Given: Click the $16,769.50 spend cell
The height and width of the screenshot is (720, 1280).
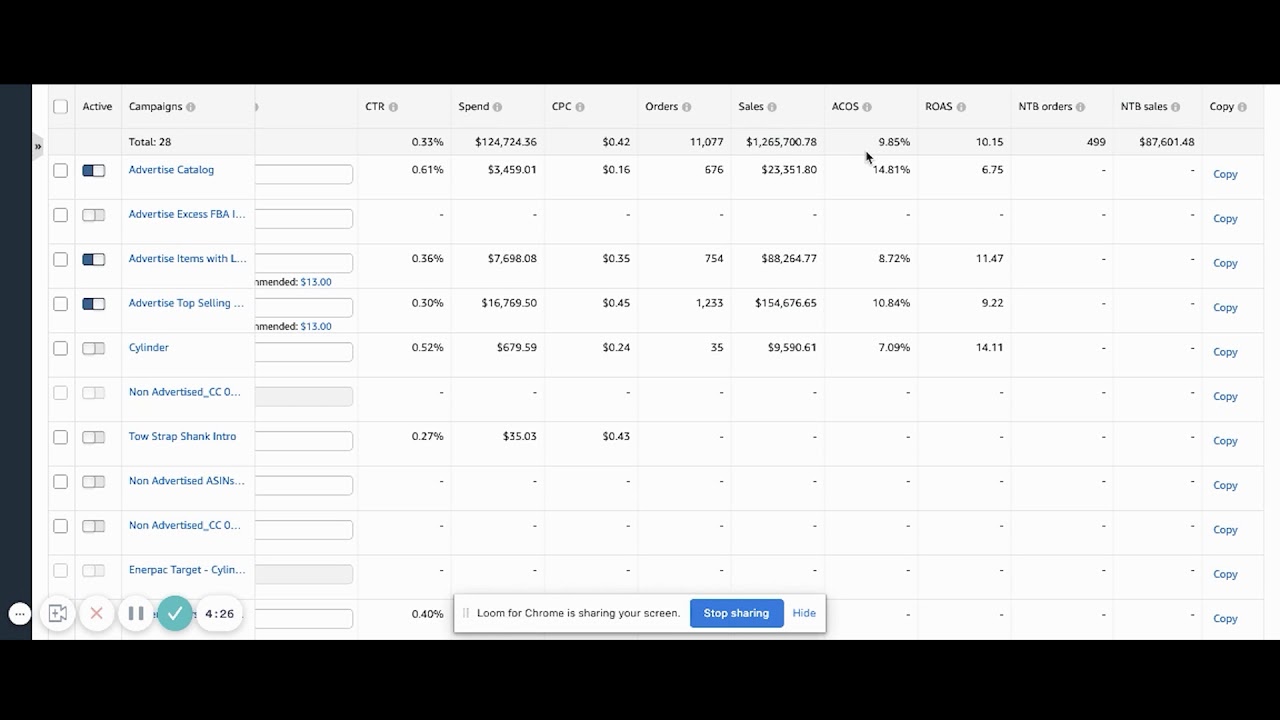Looking at the screenshot, I should (x=509, y=303).
